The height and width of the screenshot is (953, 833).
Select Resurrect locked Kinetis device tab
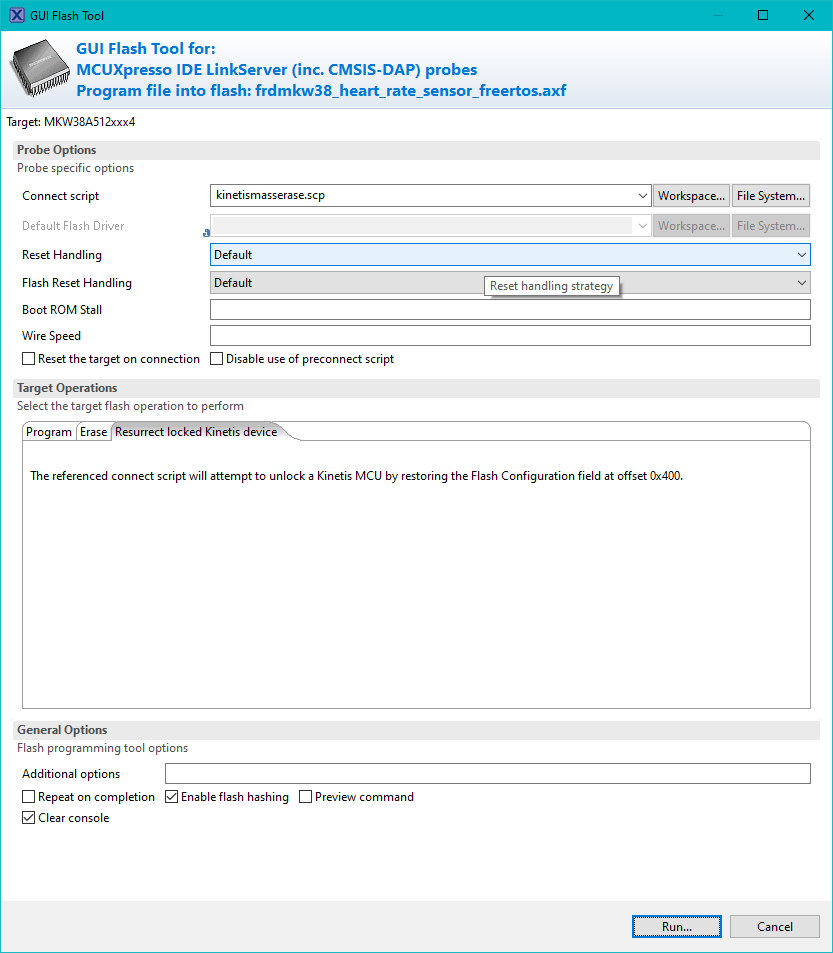(196, 432)
